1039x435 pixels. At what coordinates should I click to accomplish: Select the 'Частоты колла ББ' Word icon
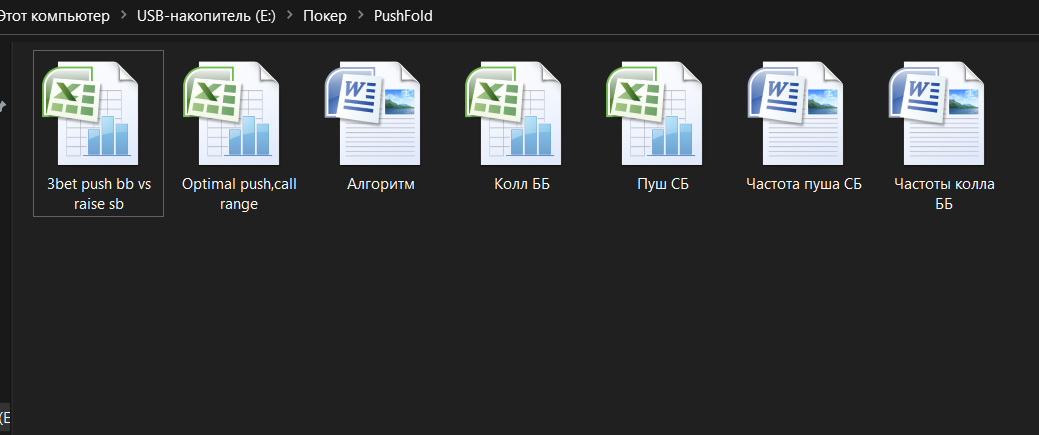tap(938, 113)
